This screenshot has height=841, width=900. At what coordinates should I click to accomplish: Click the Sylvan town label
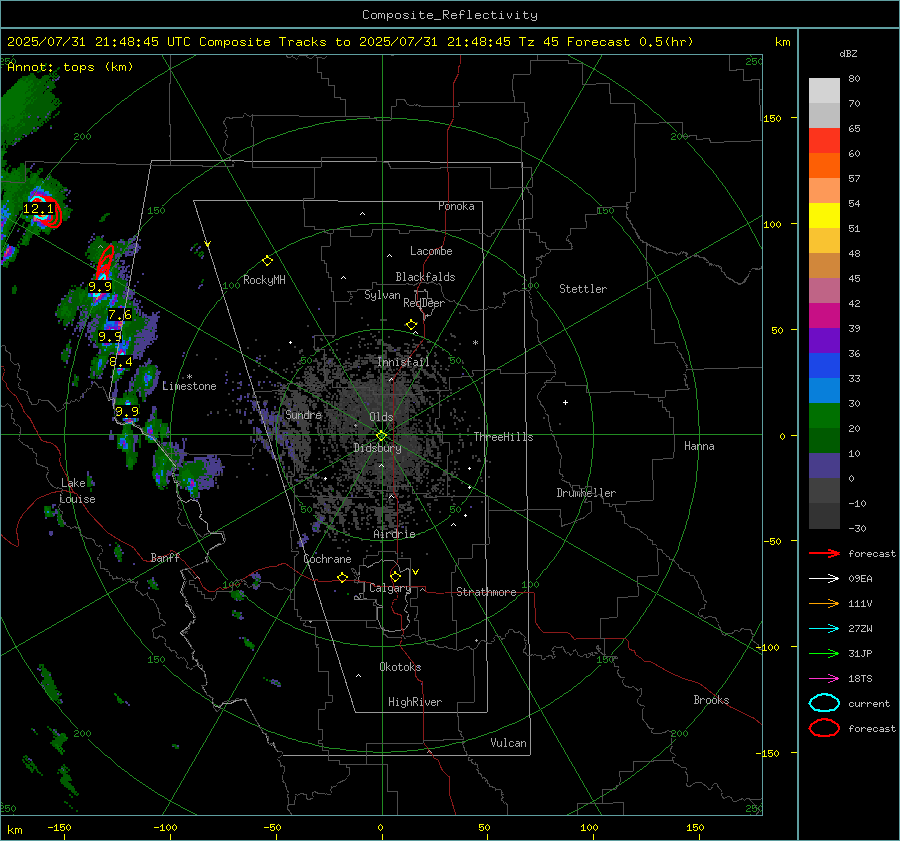click(x=382, y=295)
